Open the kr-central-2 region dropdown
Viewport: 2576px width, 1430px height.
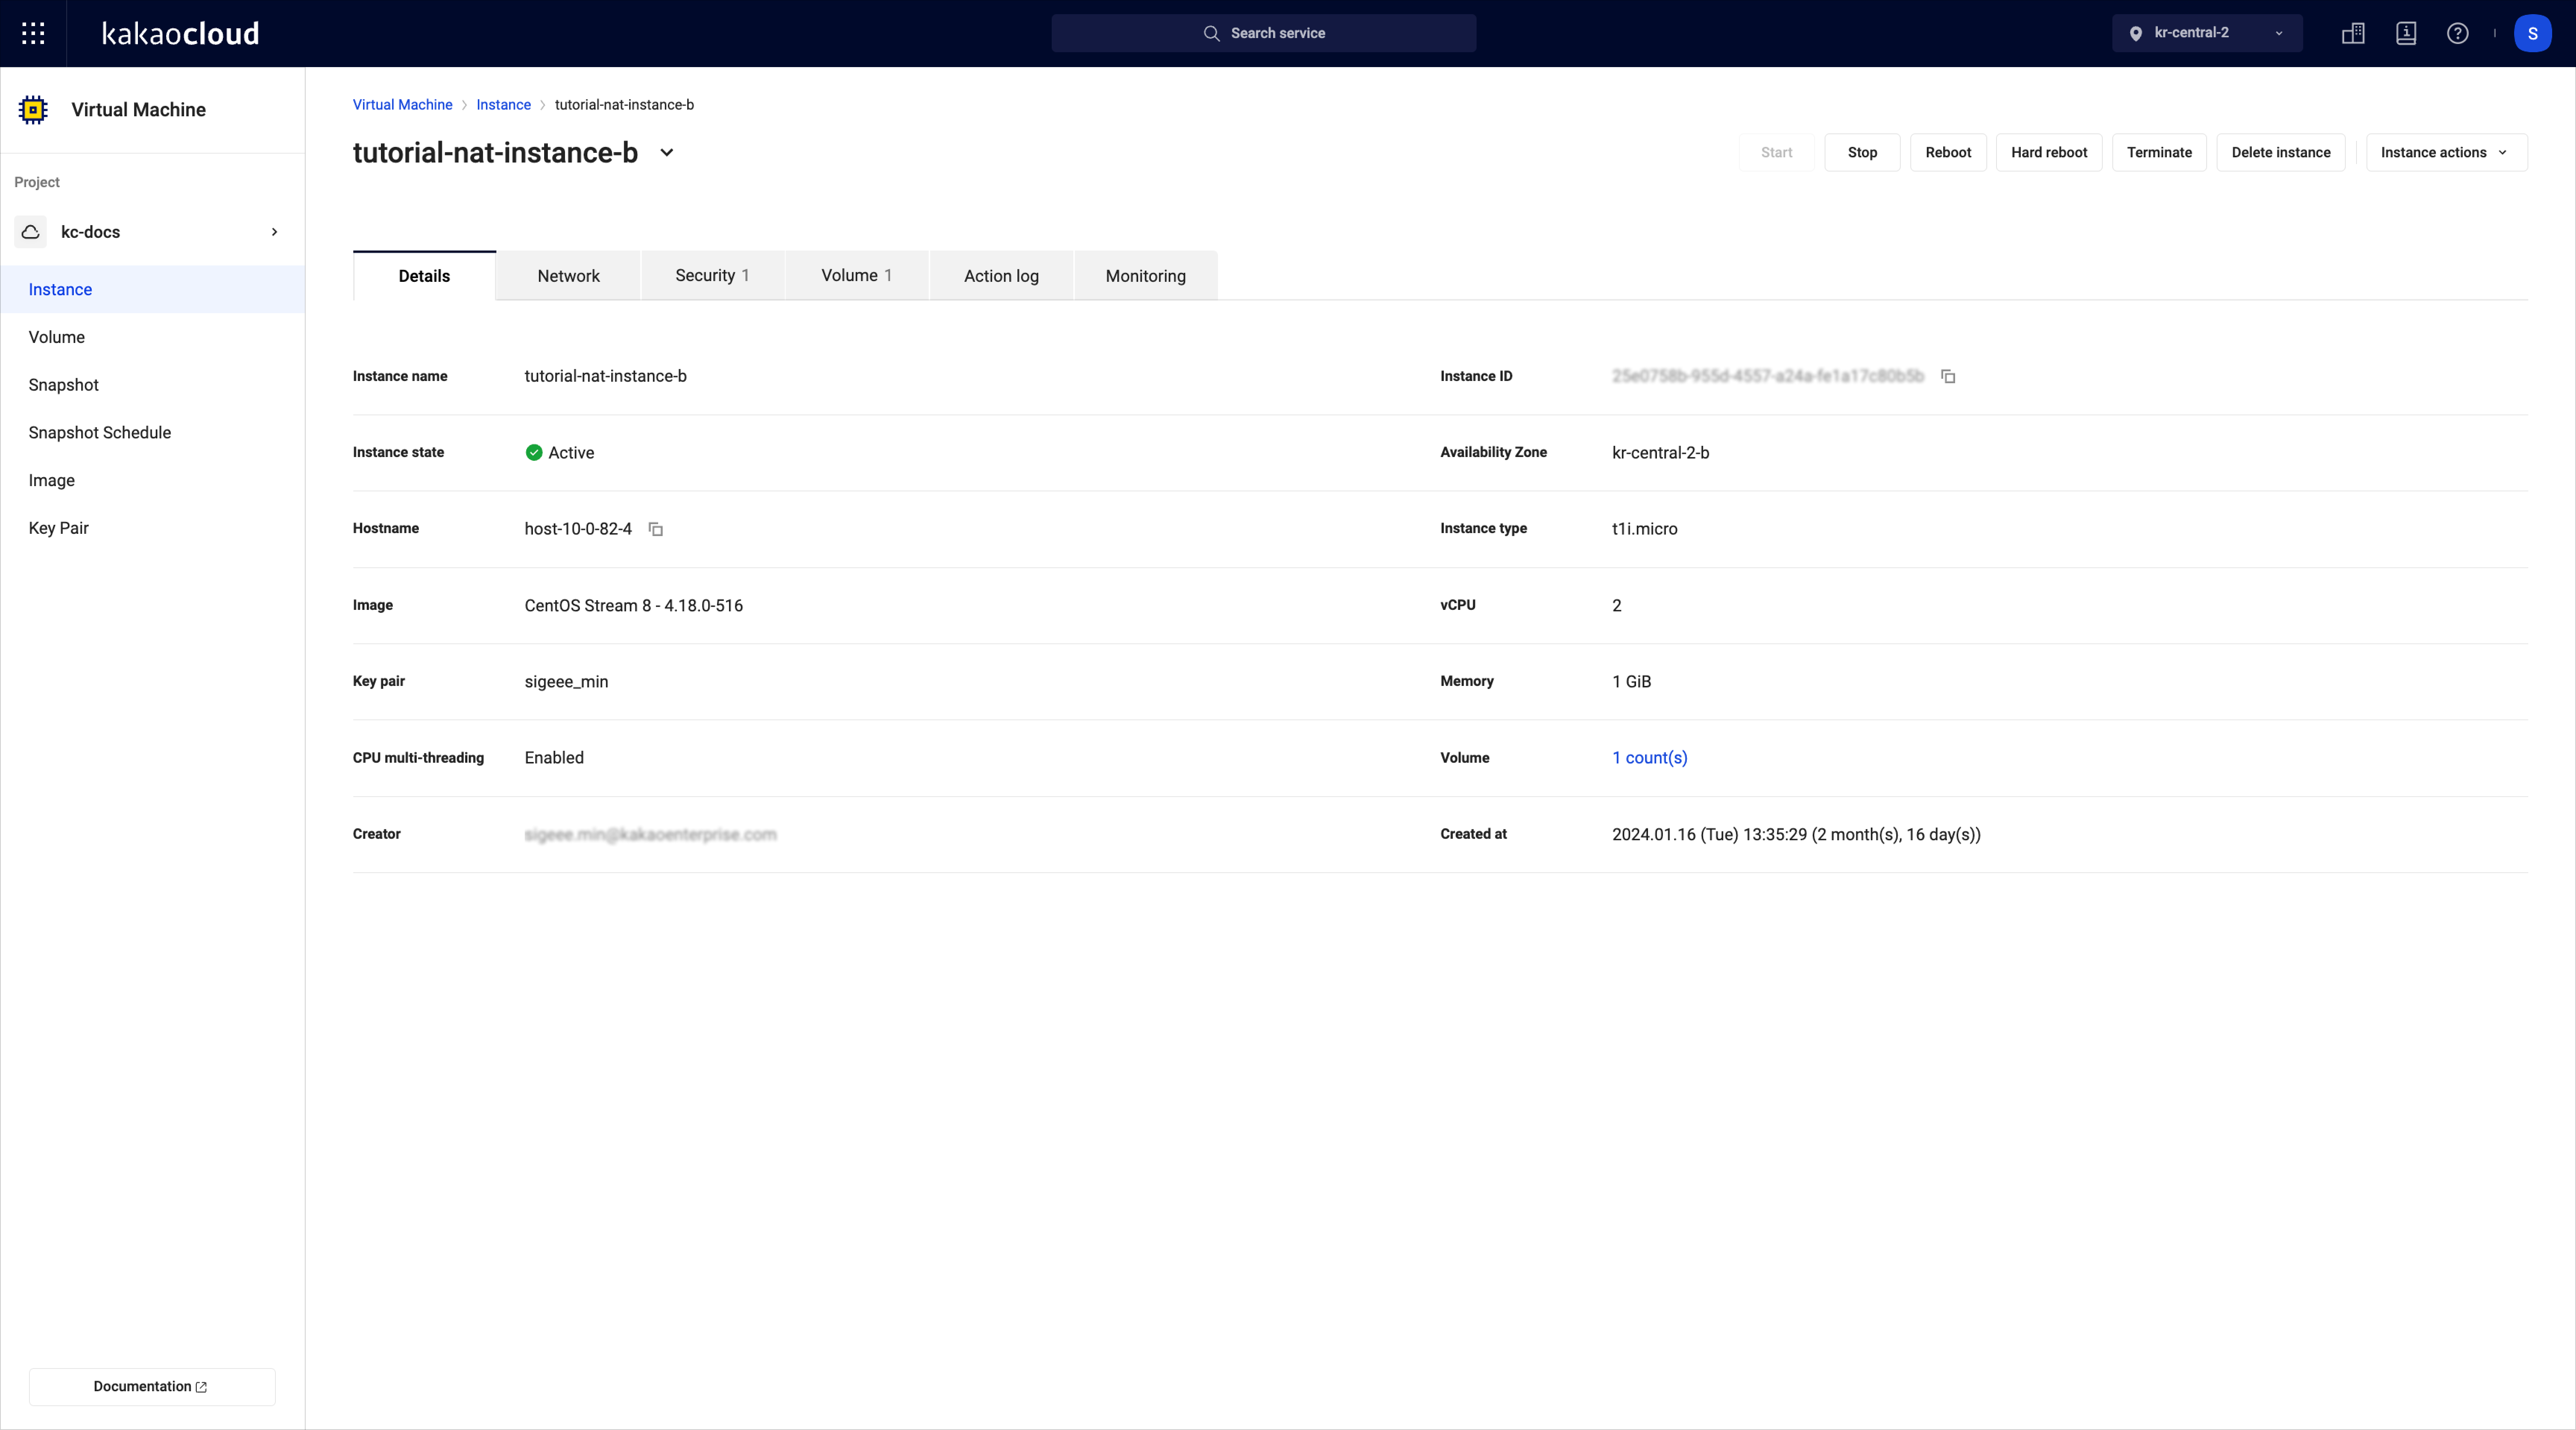[2207, 33]
